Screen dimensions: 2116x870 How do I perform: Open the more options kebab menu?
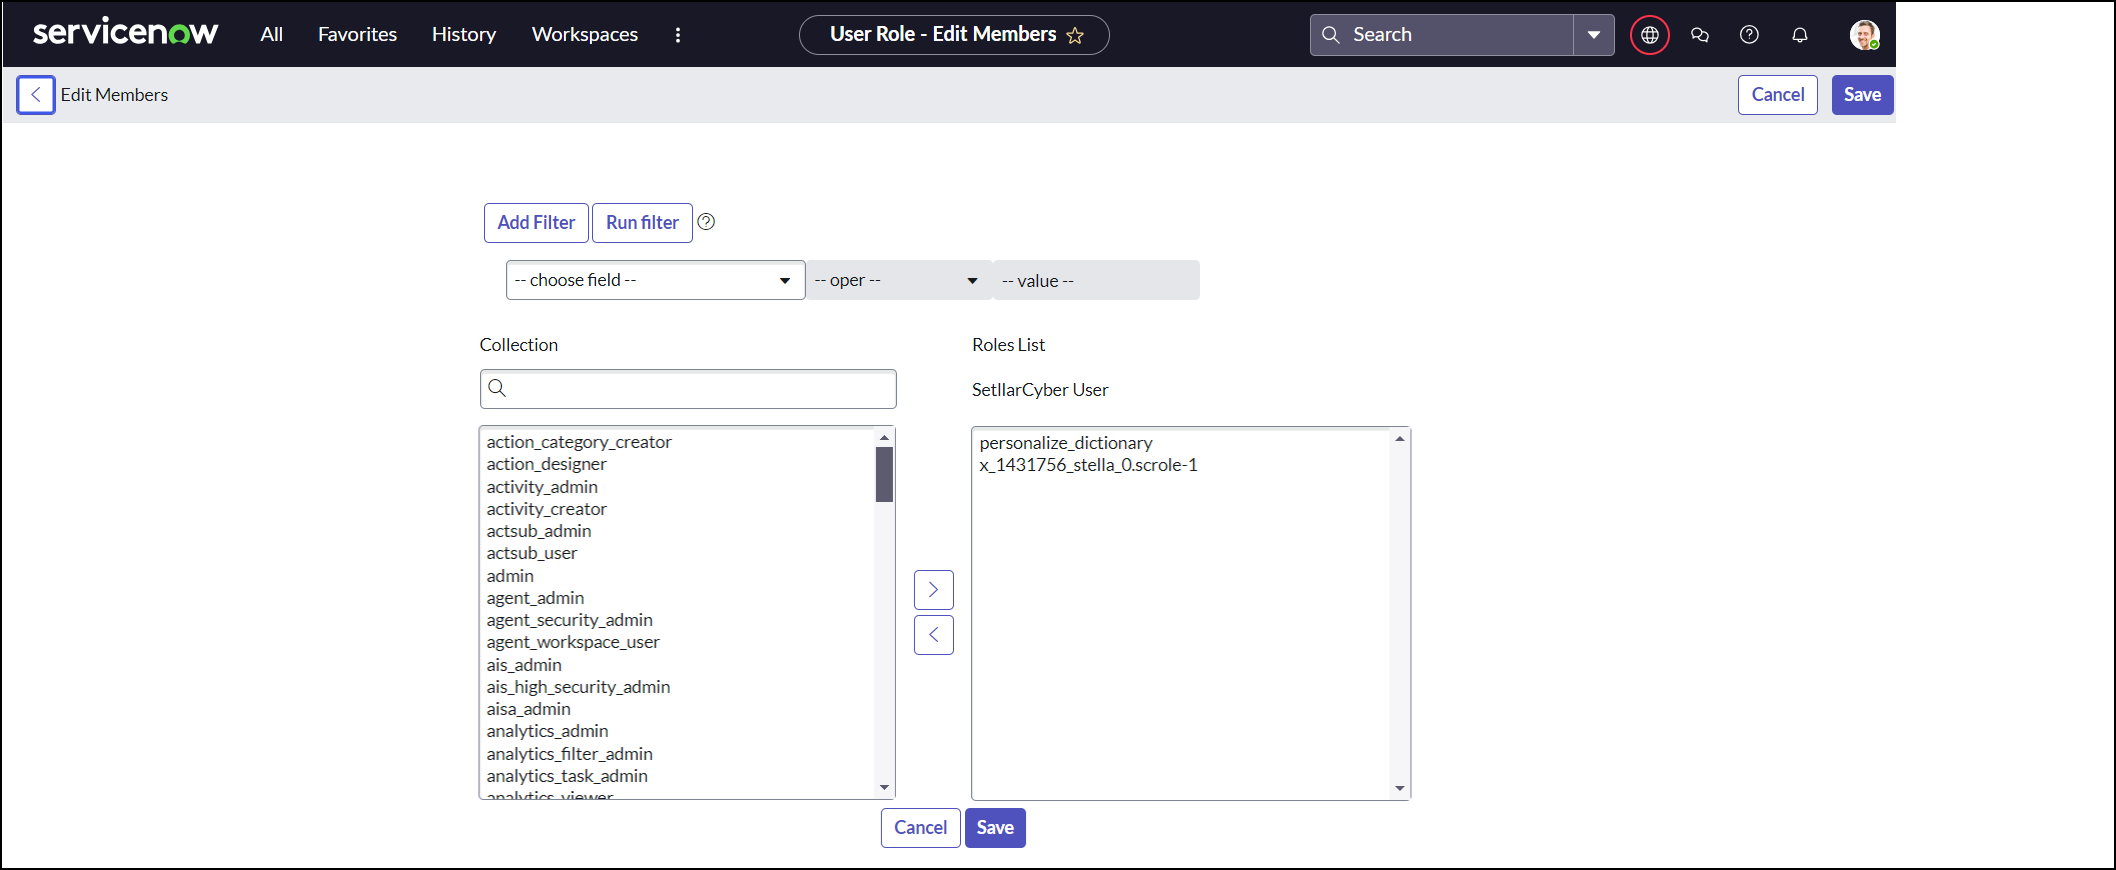click(678, 35)
